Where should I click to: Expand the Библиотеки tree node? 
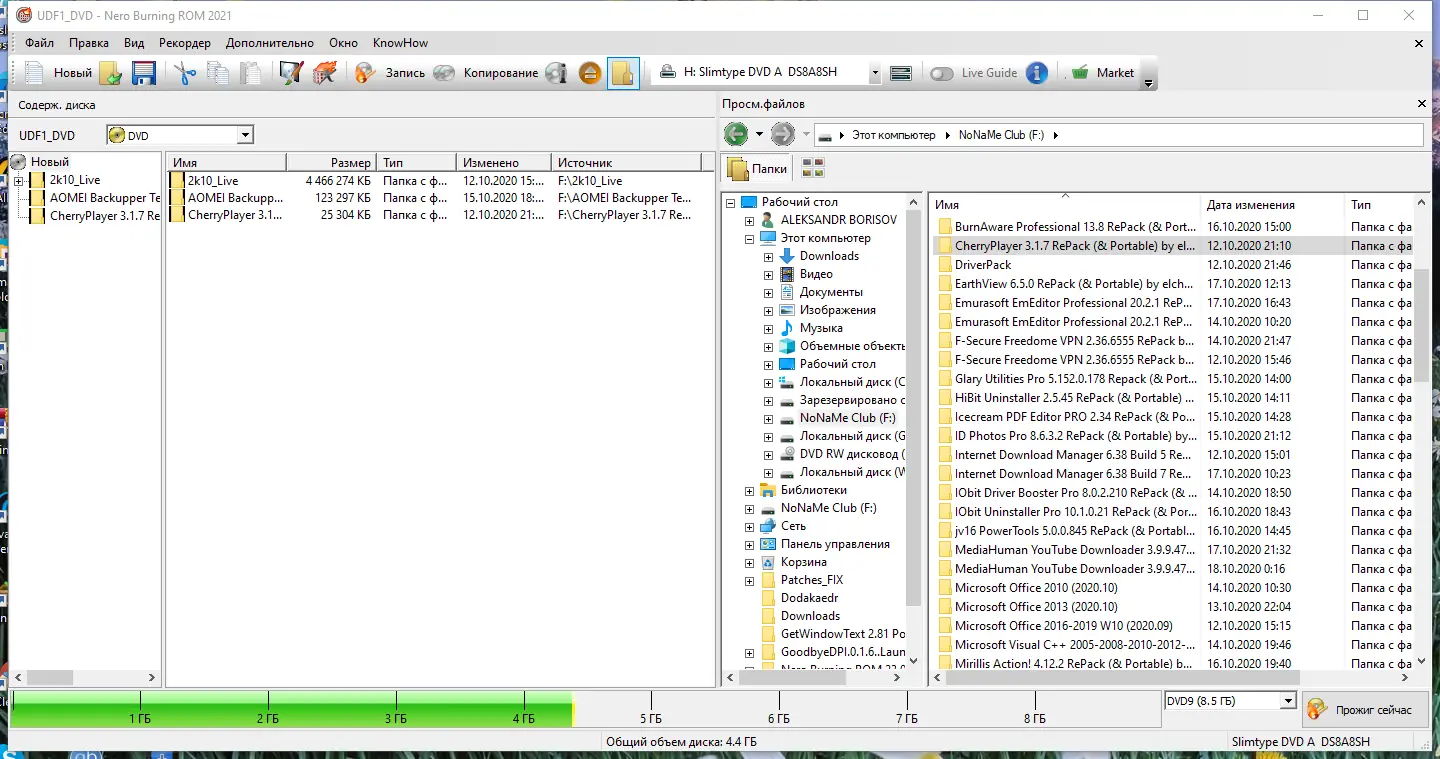(x=749, y=490)
